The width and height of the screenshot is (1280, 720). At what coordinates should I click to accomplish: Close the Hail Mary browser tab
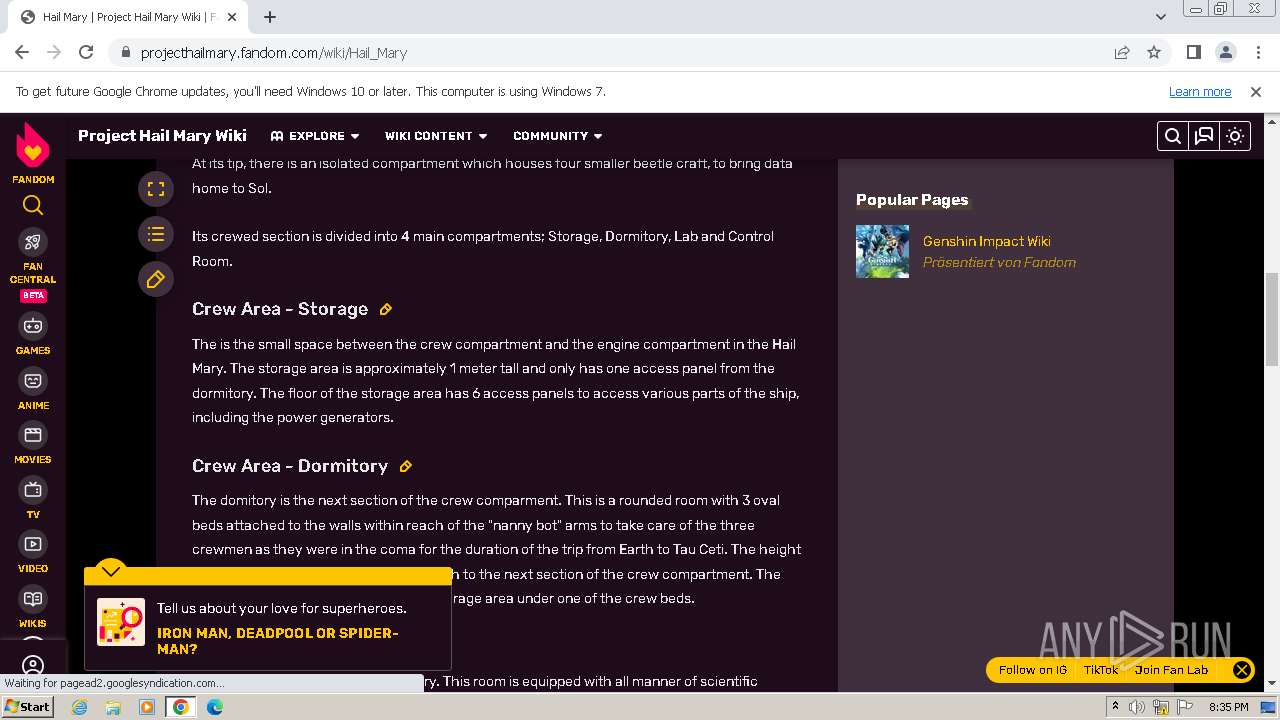coord(233,17)
